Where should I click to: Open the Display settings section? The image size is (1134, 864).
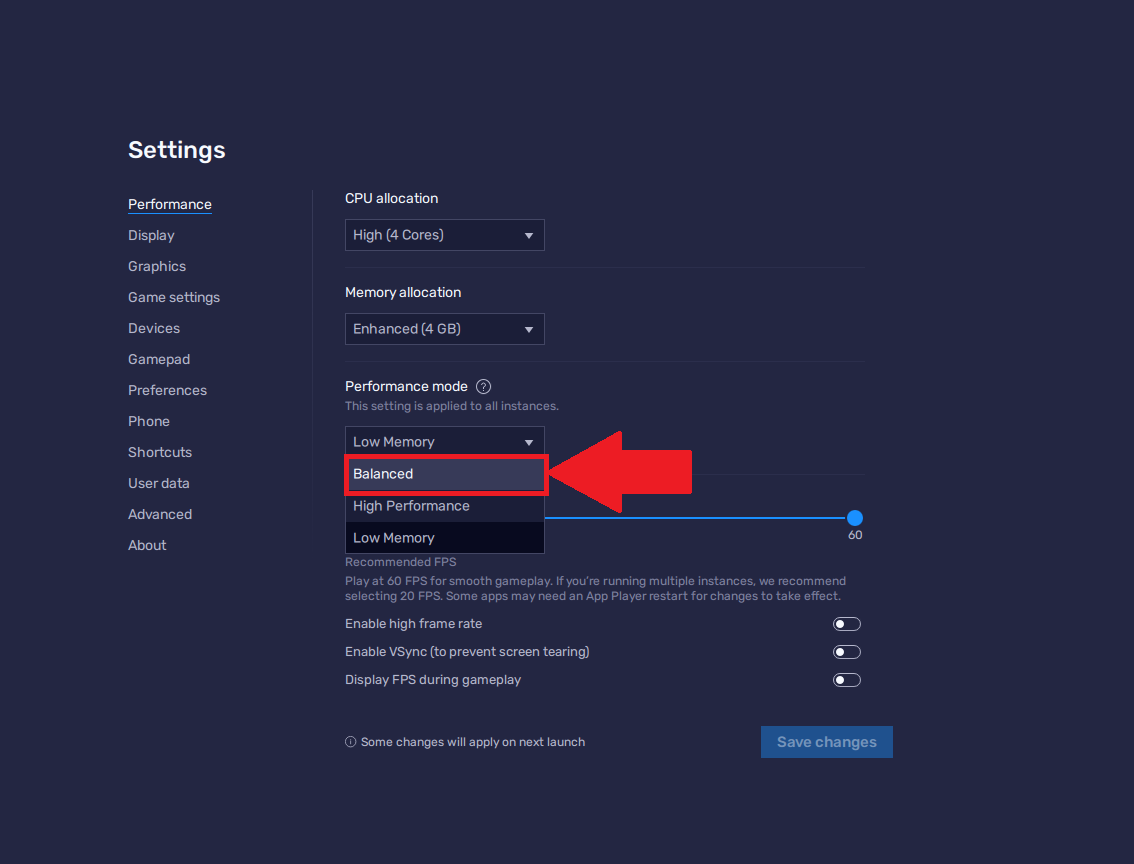coord(151,236)
